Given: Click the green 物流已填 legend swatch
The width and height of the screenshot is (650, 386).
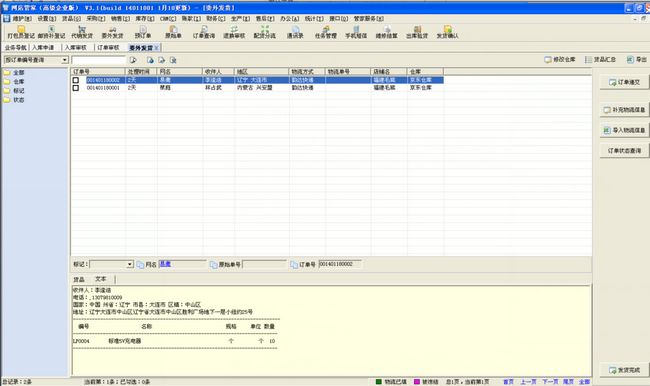Looking at the screenshot, I should (x=378, y=381).
